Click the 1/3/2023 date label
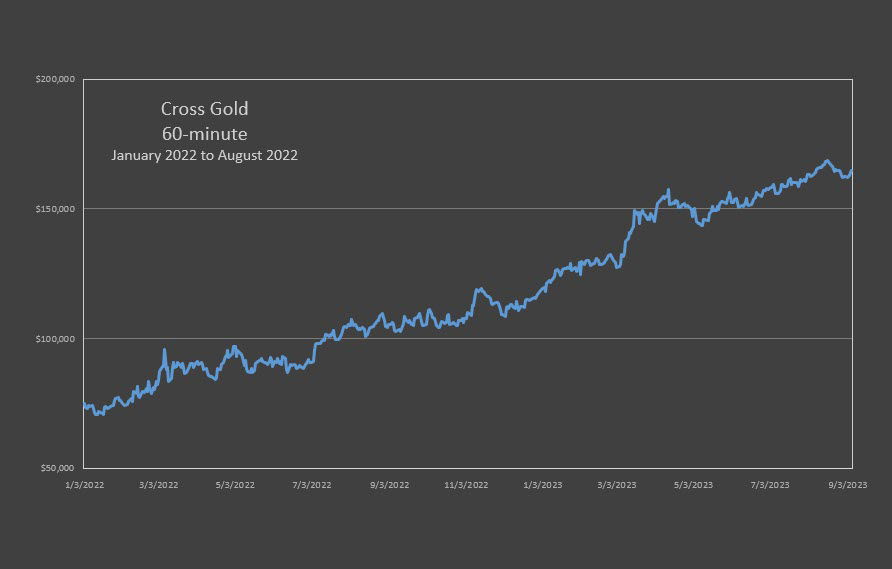The height and width of the screenshot is (569, 892). pos(543,485)
